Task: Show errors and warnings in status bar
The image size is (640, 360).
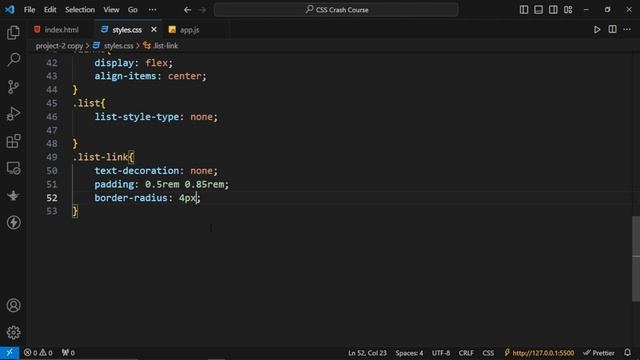Action: point(38,353)
